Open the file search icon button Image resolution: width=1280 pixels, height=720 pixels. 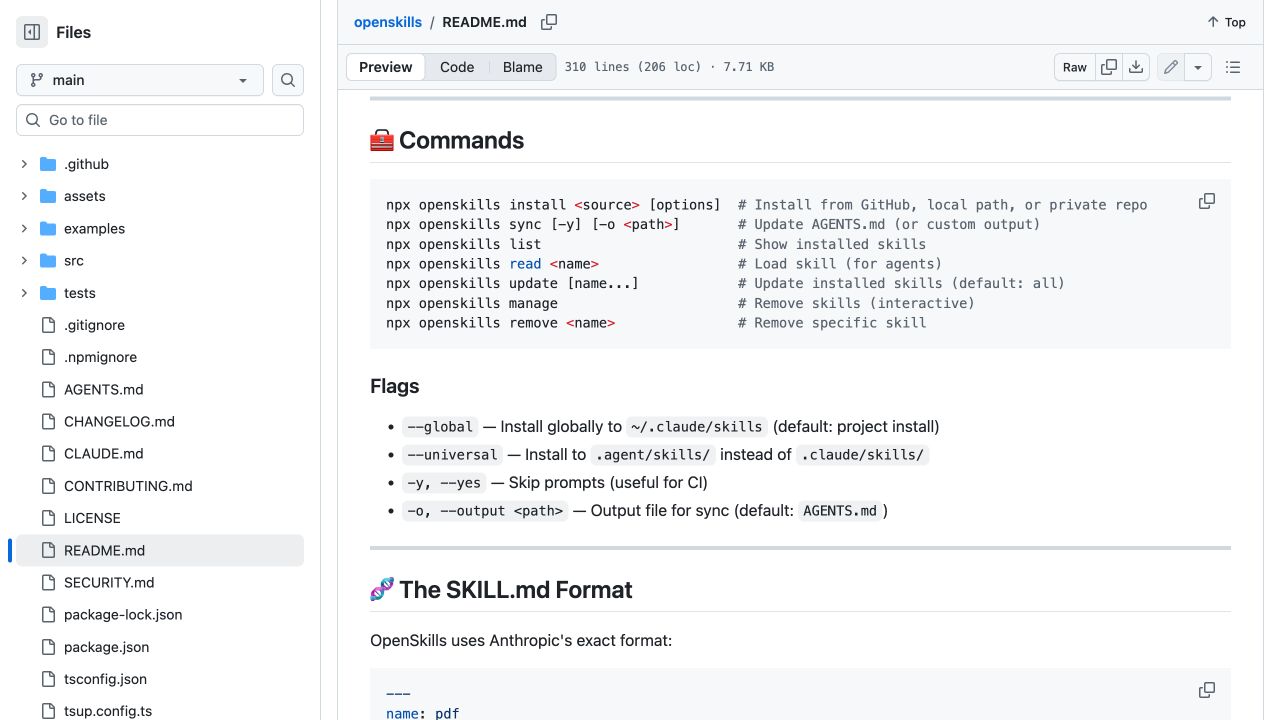pyautogui.click(x=288, y=80)
